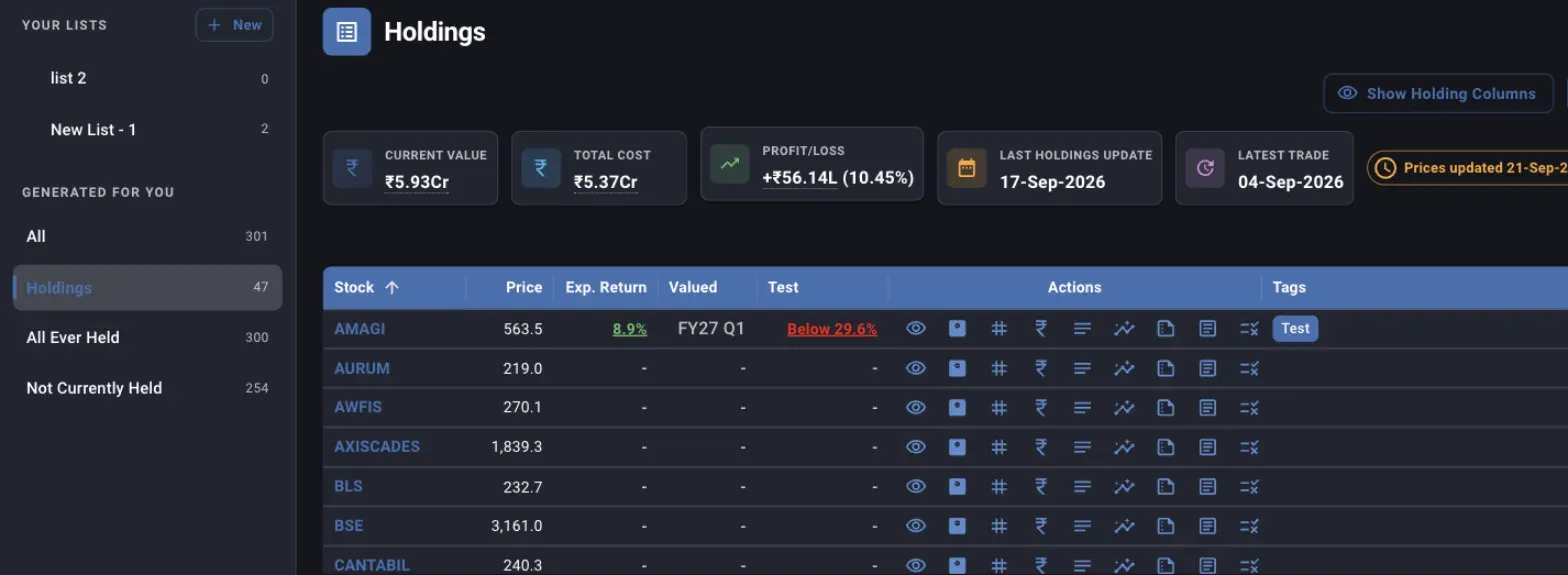Click the Show Holding Columns button
This screenshot has width=1568, height=575.
[x=1438, y=93]
